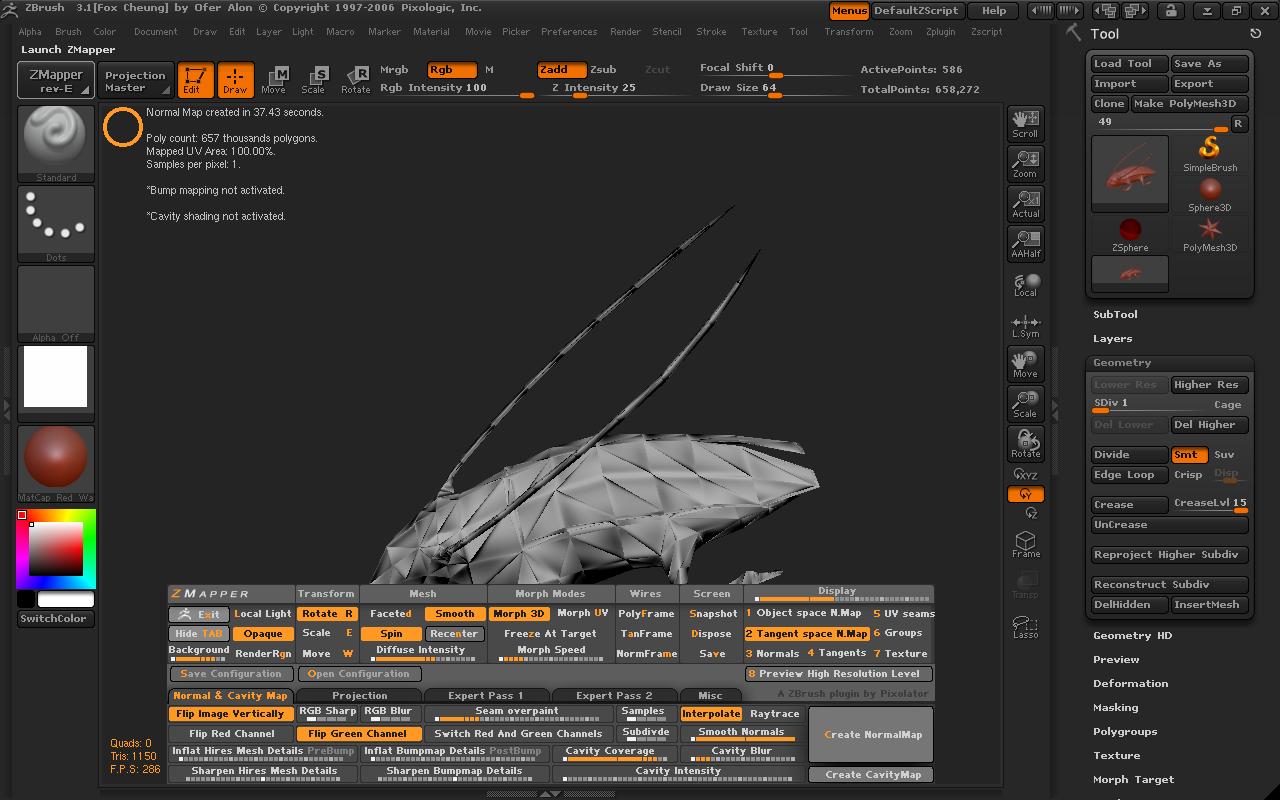Expand the Morph Target section
Screen dimensions: 1280x800
coord(1133,780)
